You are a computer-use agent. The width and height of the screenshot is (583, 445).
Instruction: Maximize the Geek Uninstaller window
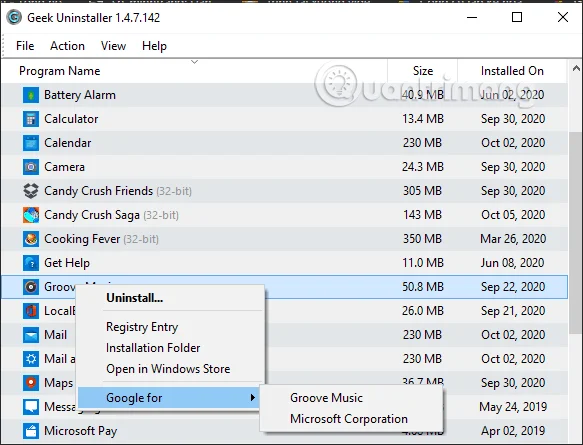(x=517, y=17)
